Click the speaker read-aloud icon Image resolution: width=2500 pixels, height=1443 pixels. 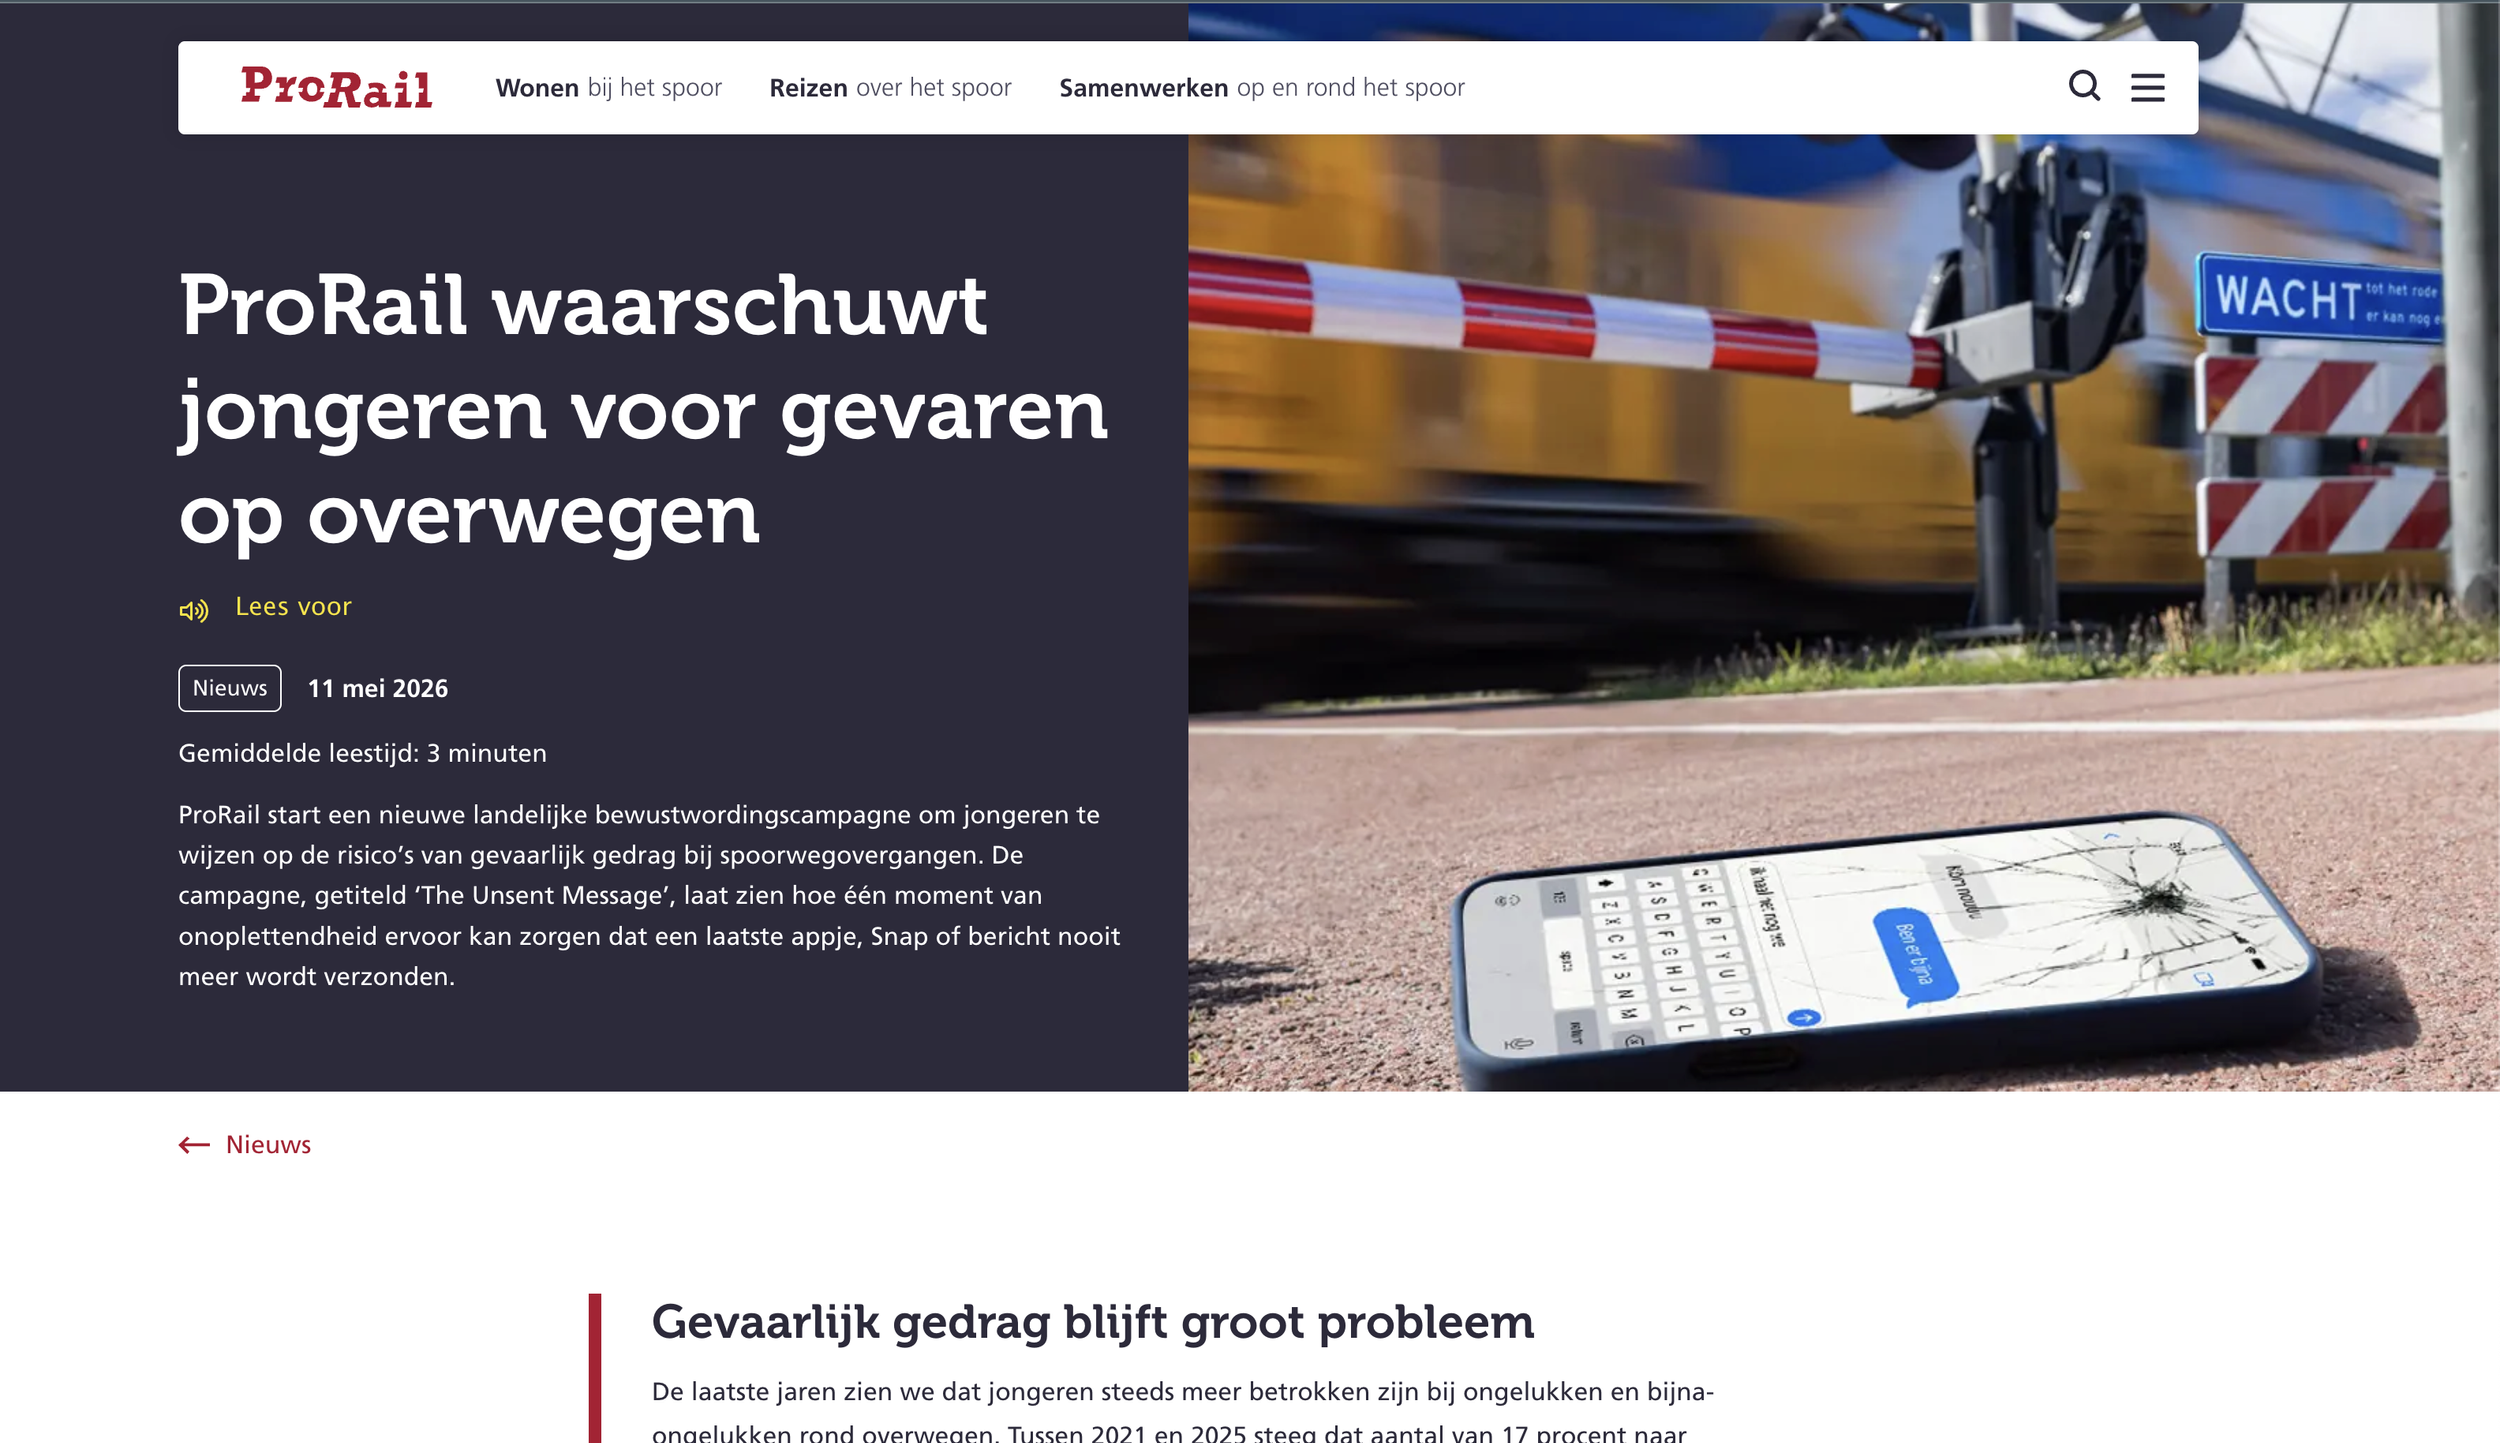pyautogui.click(x=194, y=610)
